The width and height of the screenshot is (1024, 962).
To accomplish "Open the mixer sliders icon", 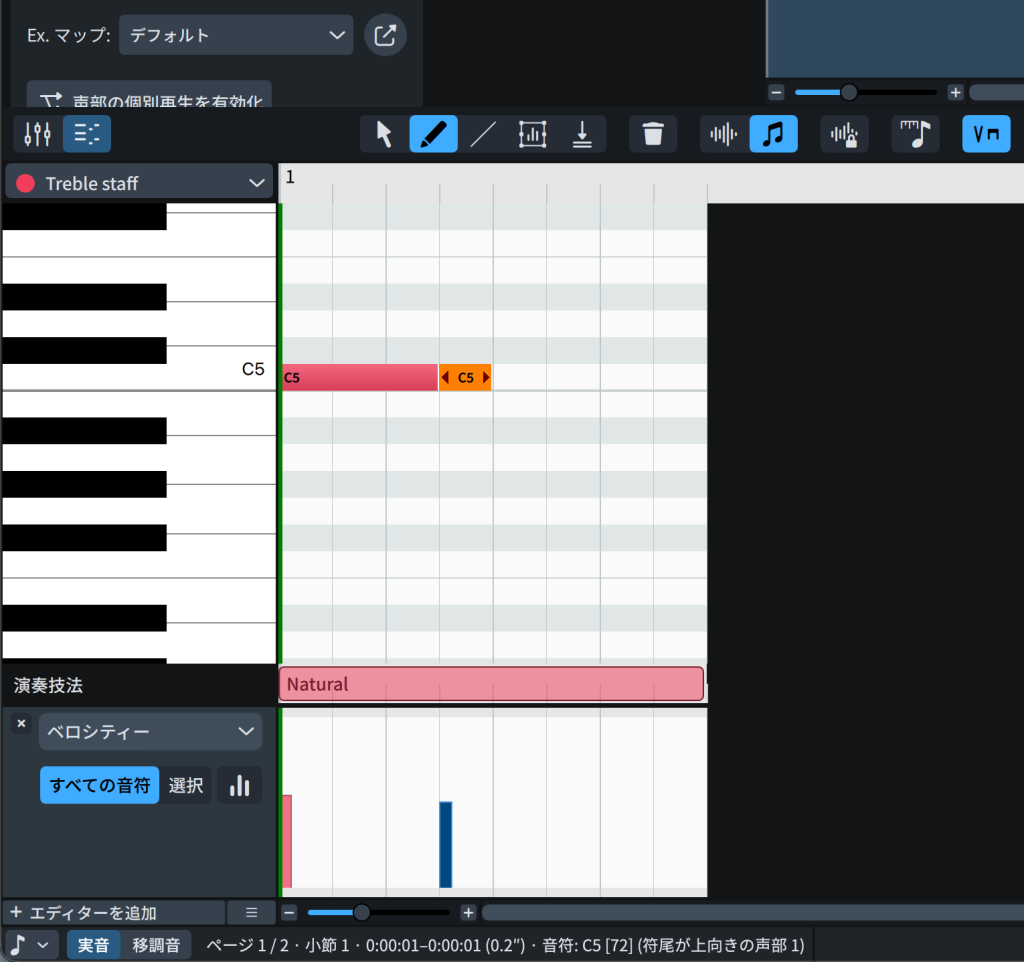I will [38, 134].
